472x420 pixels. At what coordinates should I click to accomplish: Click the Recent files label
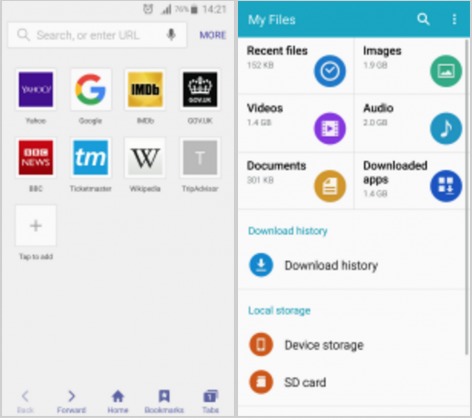pyautogui.click(x=277, y=51)
